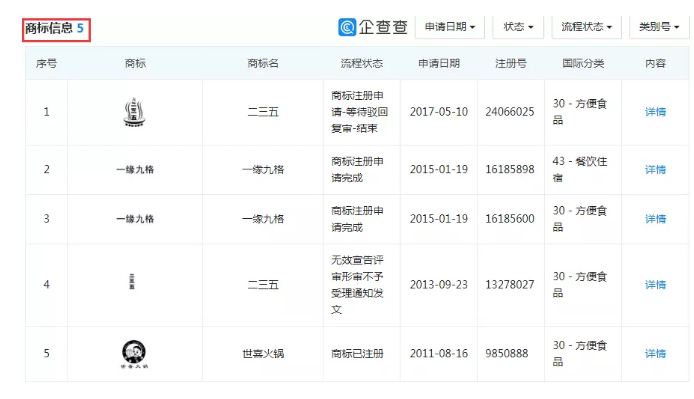Screen dimensions: 694x399
Task: Open 详情 for registration 9850888
Action: point(655,353)
